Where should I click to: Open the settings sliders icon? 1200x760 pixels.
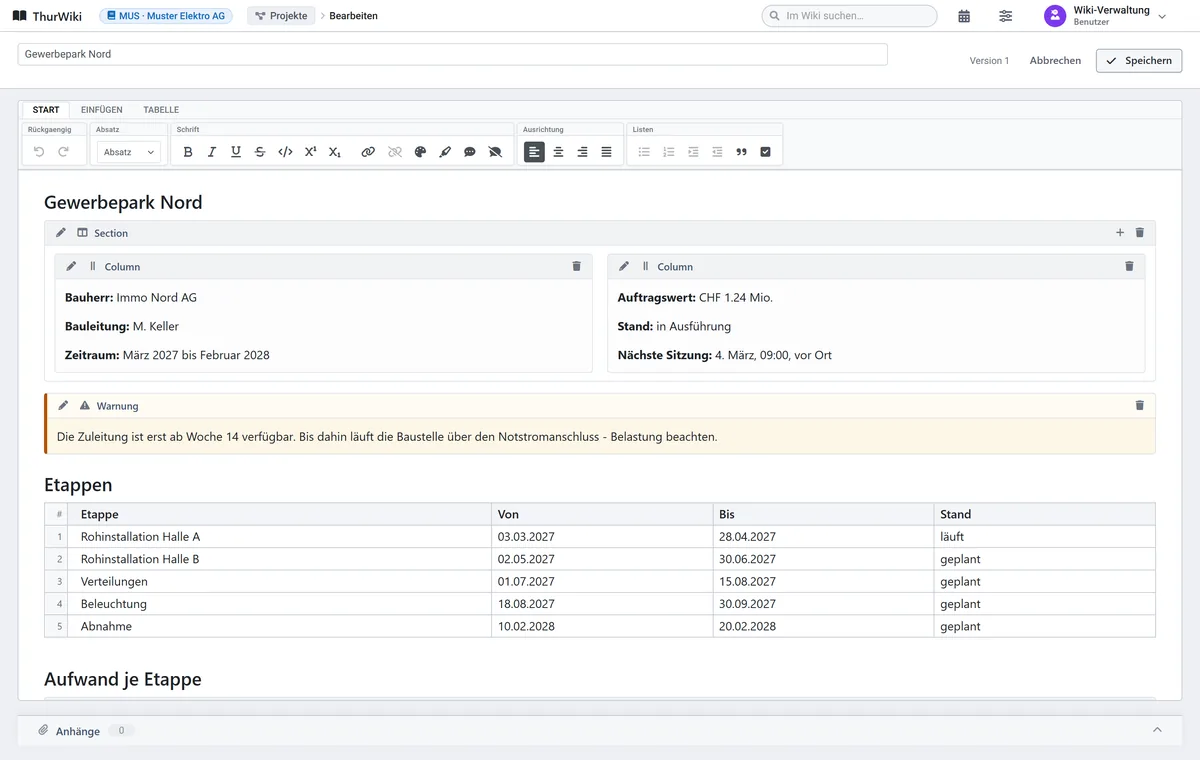(x=1006, y=16)
